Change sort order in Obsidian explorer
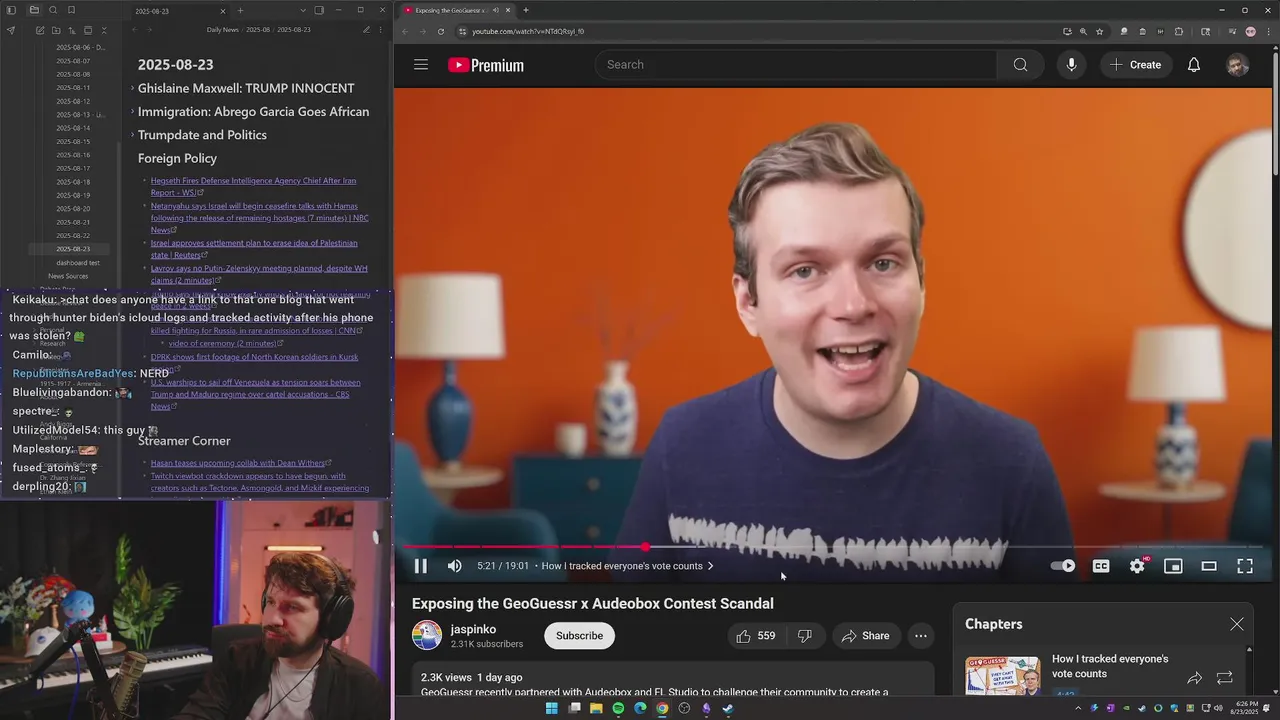The width and height of the screenshot is (1280, 720). tap(72, 30)
